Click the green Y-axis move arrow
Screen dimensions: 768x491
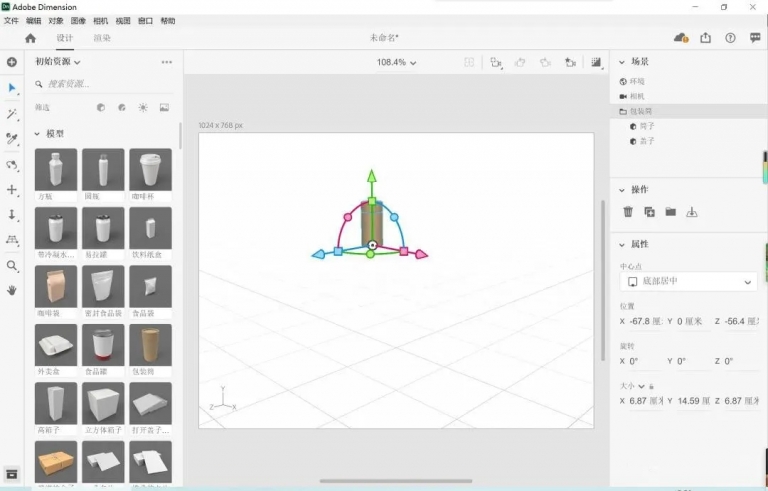tap(371, 176)
